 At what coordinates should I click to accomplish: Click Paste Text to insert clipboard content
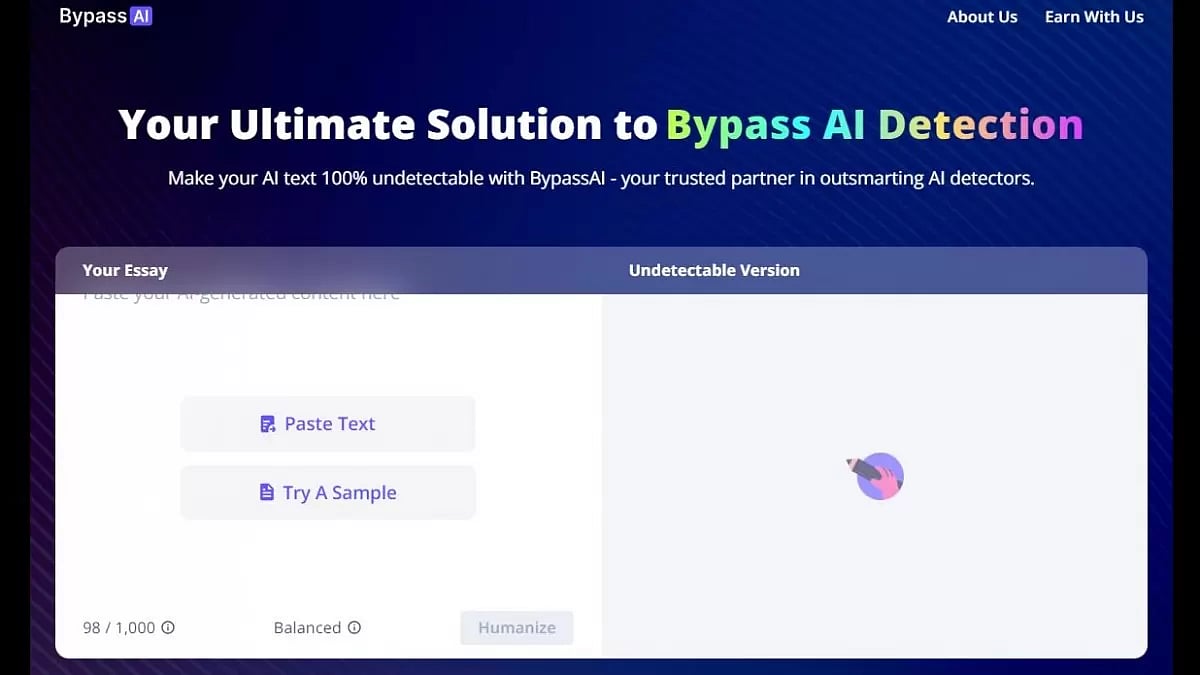[328, 424]
